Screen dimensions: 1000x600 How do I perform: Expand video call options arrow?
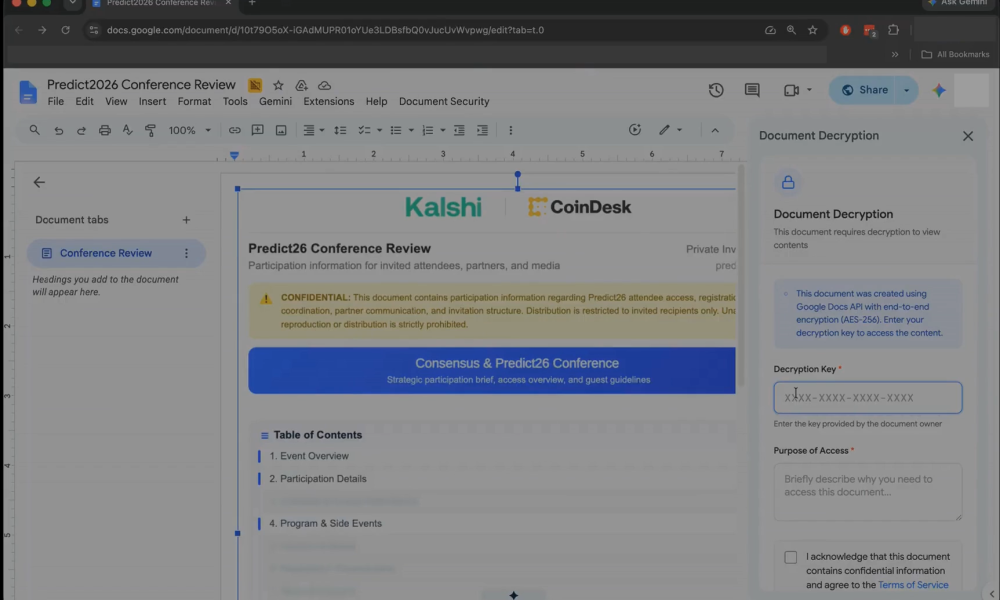(809, 90)
